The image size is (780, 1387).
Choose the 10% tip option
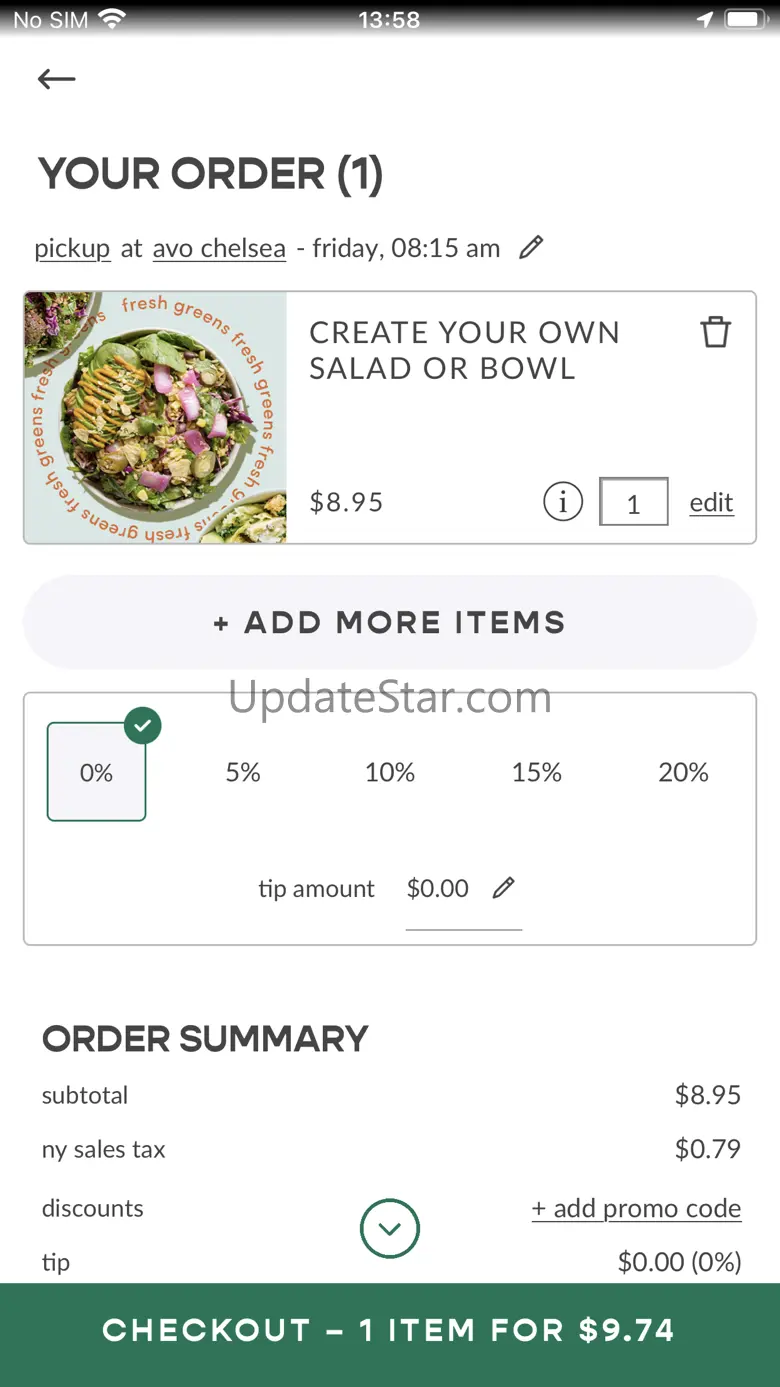390,772
